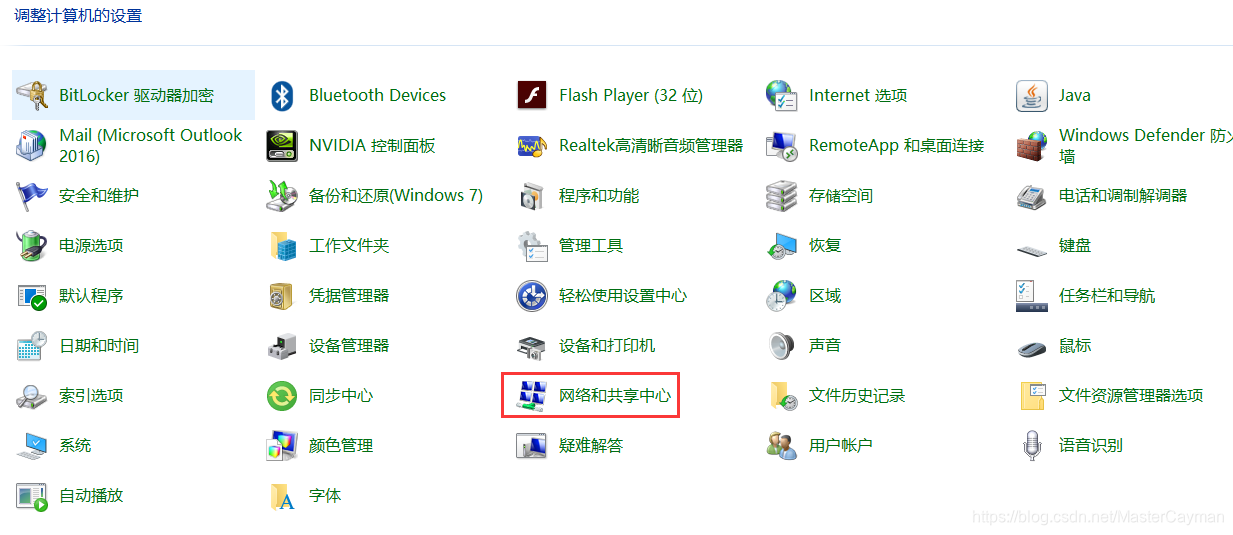Go to the 系统 text link

pos(75,446)
